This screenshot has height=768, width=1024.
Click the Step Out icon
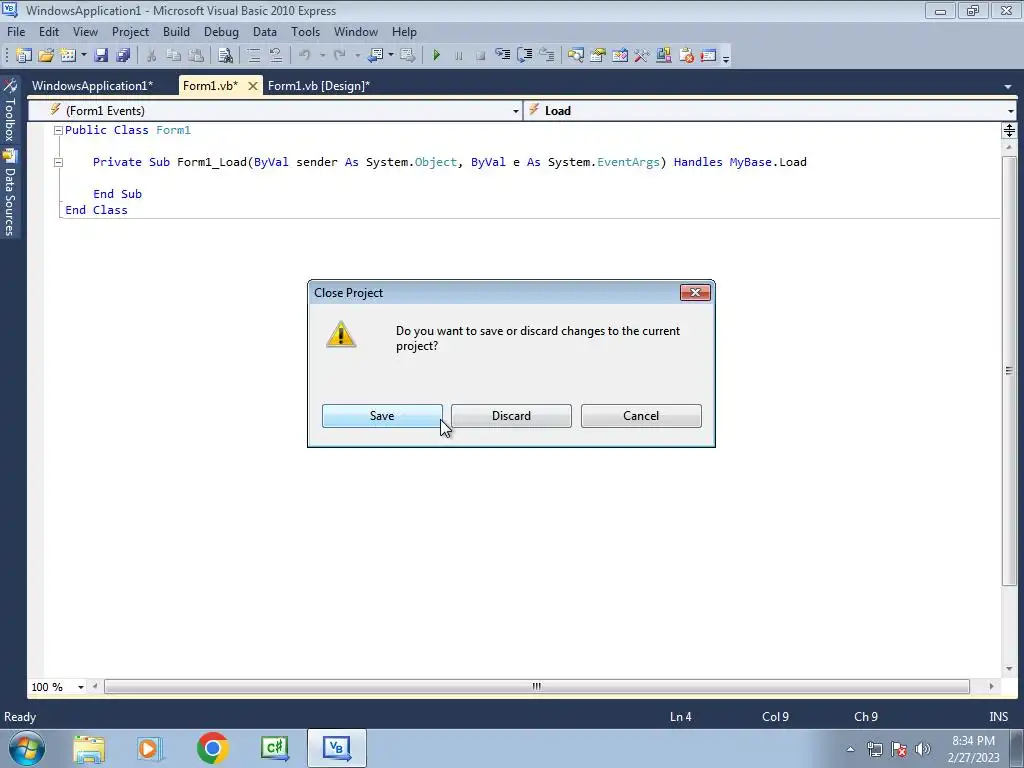(x=547, y=56)
